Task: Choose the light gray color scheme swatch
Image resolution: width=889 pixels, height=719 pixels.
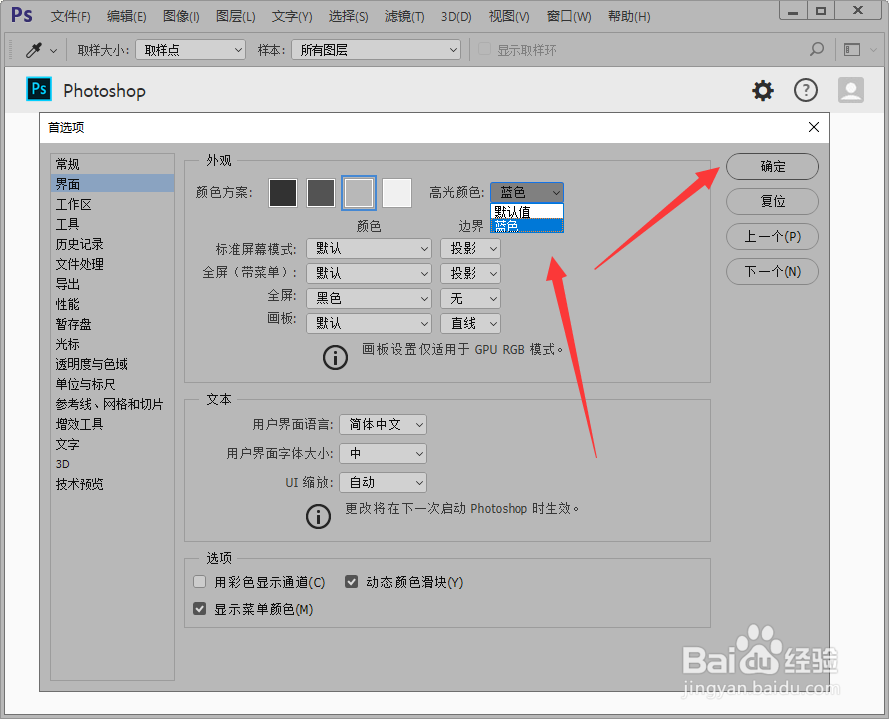Action: 397,193
